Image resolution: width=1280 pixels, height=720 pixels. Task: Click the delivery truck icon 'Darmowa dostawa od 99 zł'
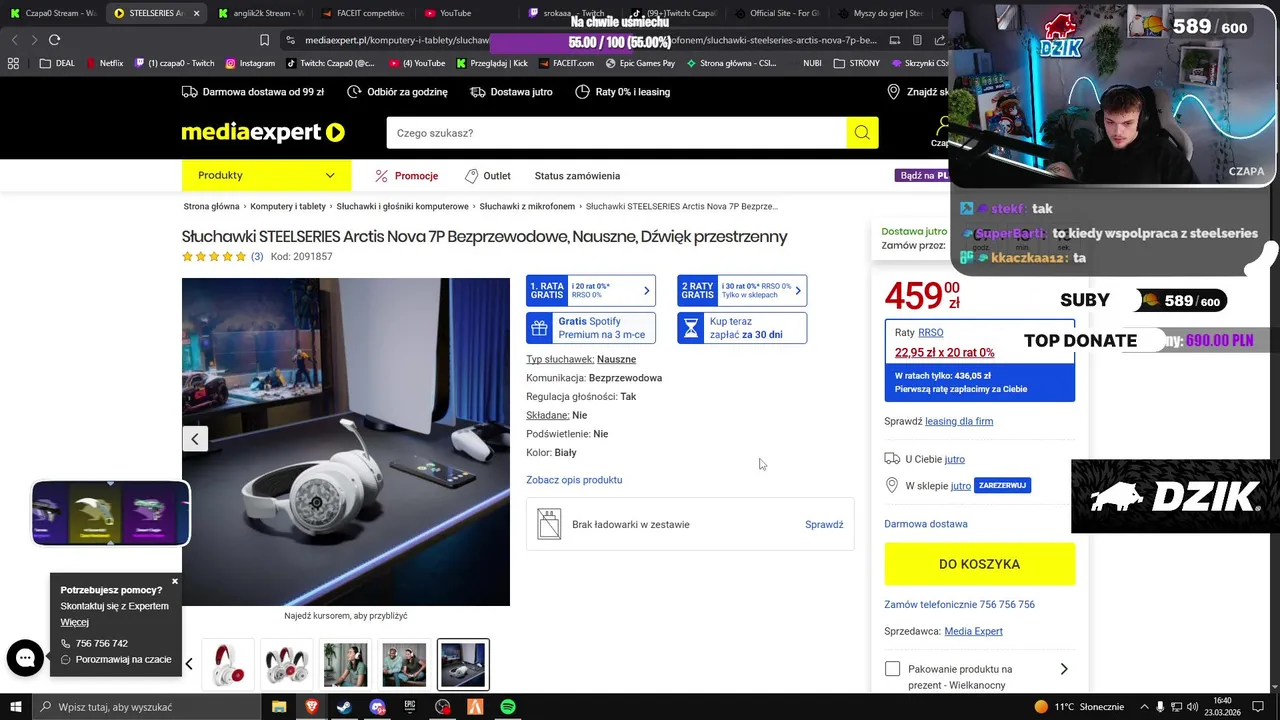(x=253, y=92)
